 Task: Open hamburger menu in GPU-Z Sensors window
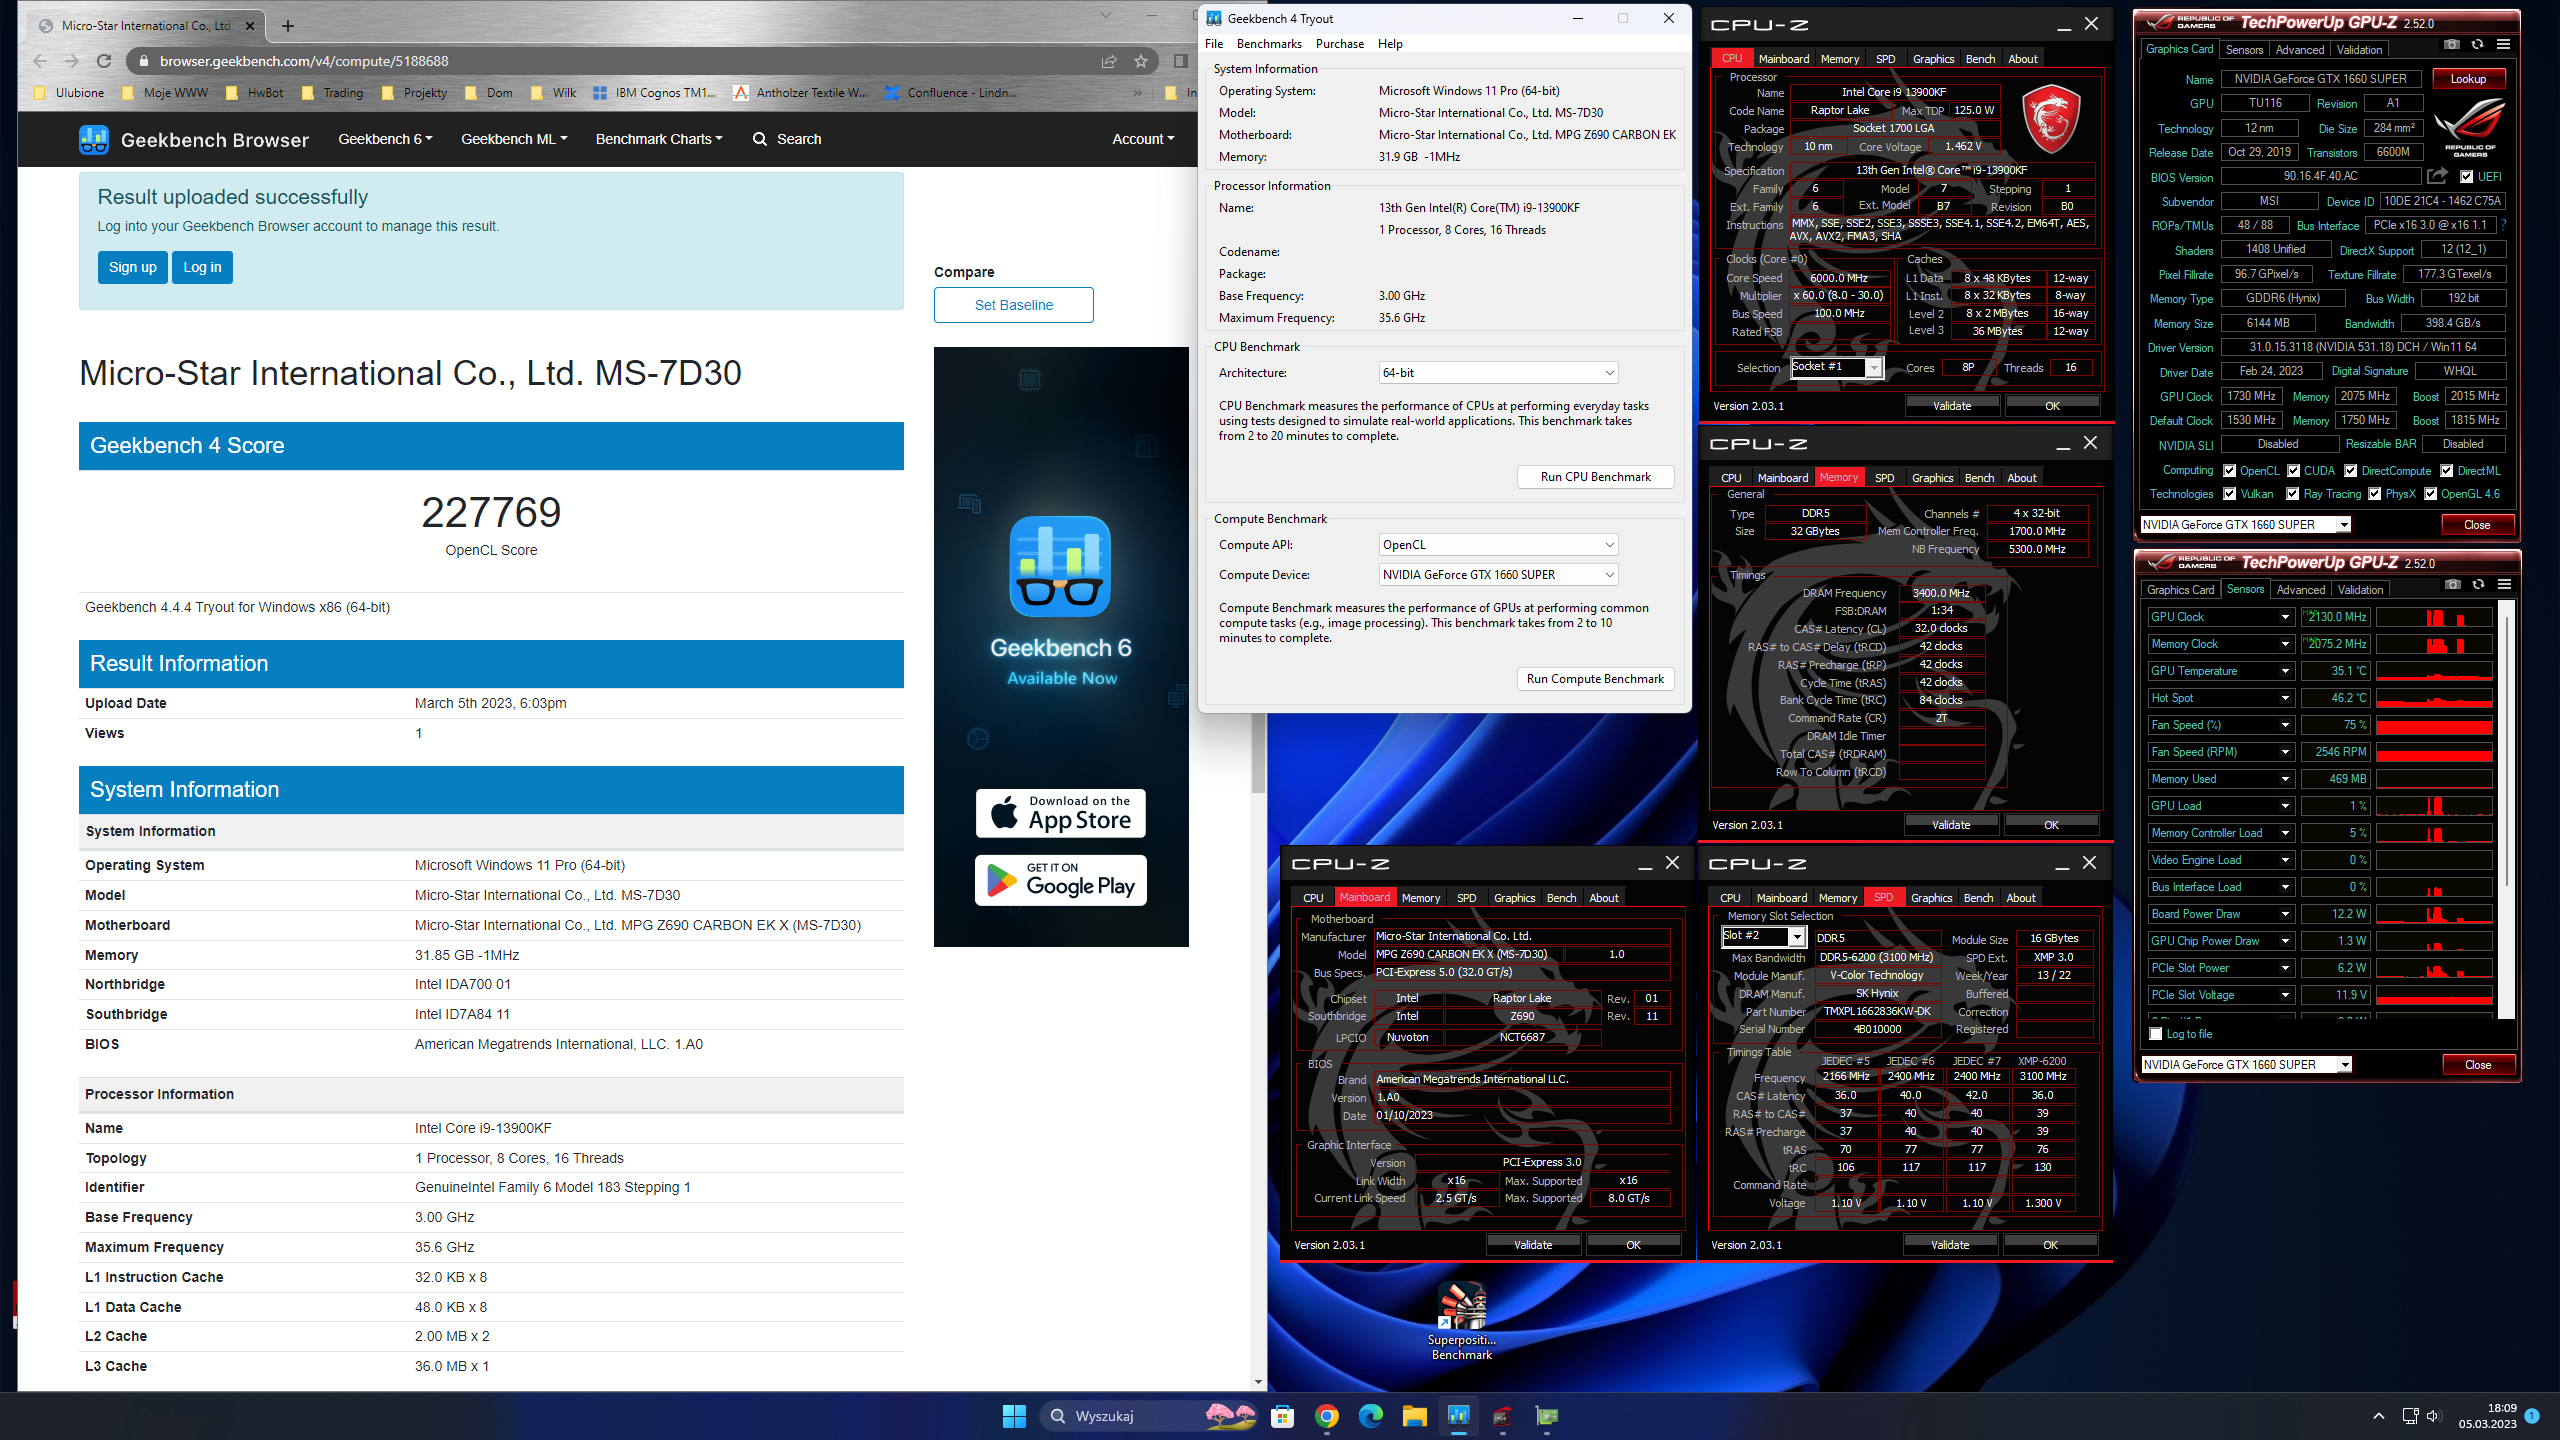tap(2504, 584)
